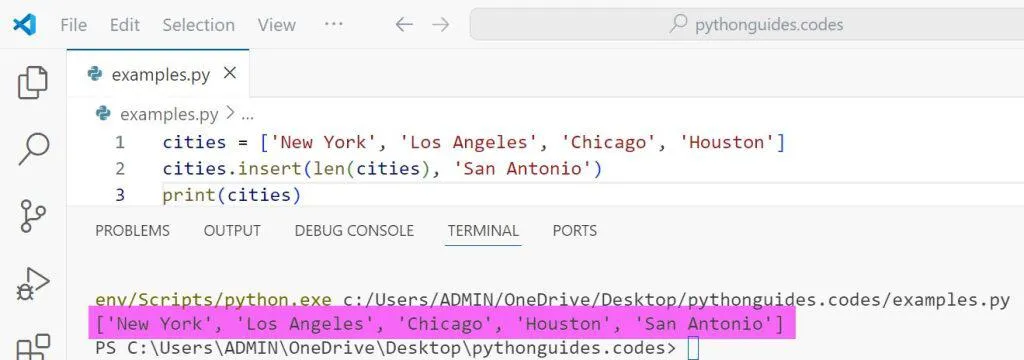The height and width of the screenshot is (360, 1024).
Task: Open the Run and Debug view icon
Action: pos(33,284)
